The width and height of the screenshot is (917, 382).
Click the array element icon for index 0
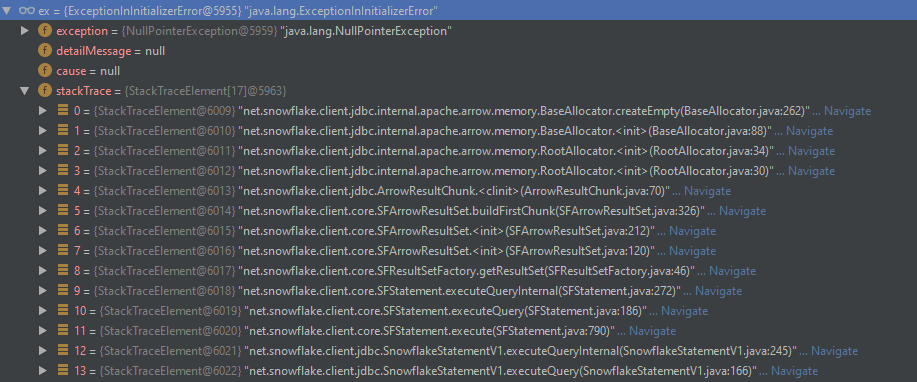[63, 111]
